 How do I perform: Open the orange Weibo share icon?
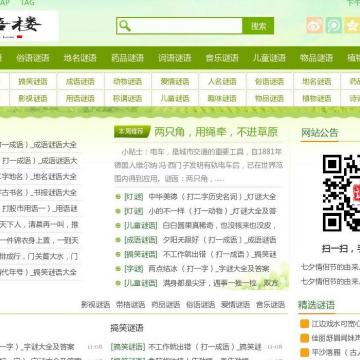314,25
